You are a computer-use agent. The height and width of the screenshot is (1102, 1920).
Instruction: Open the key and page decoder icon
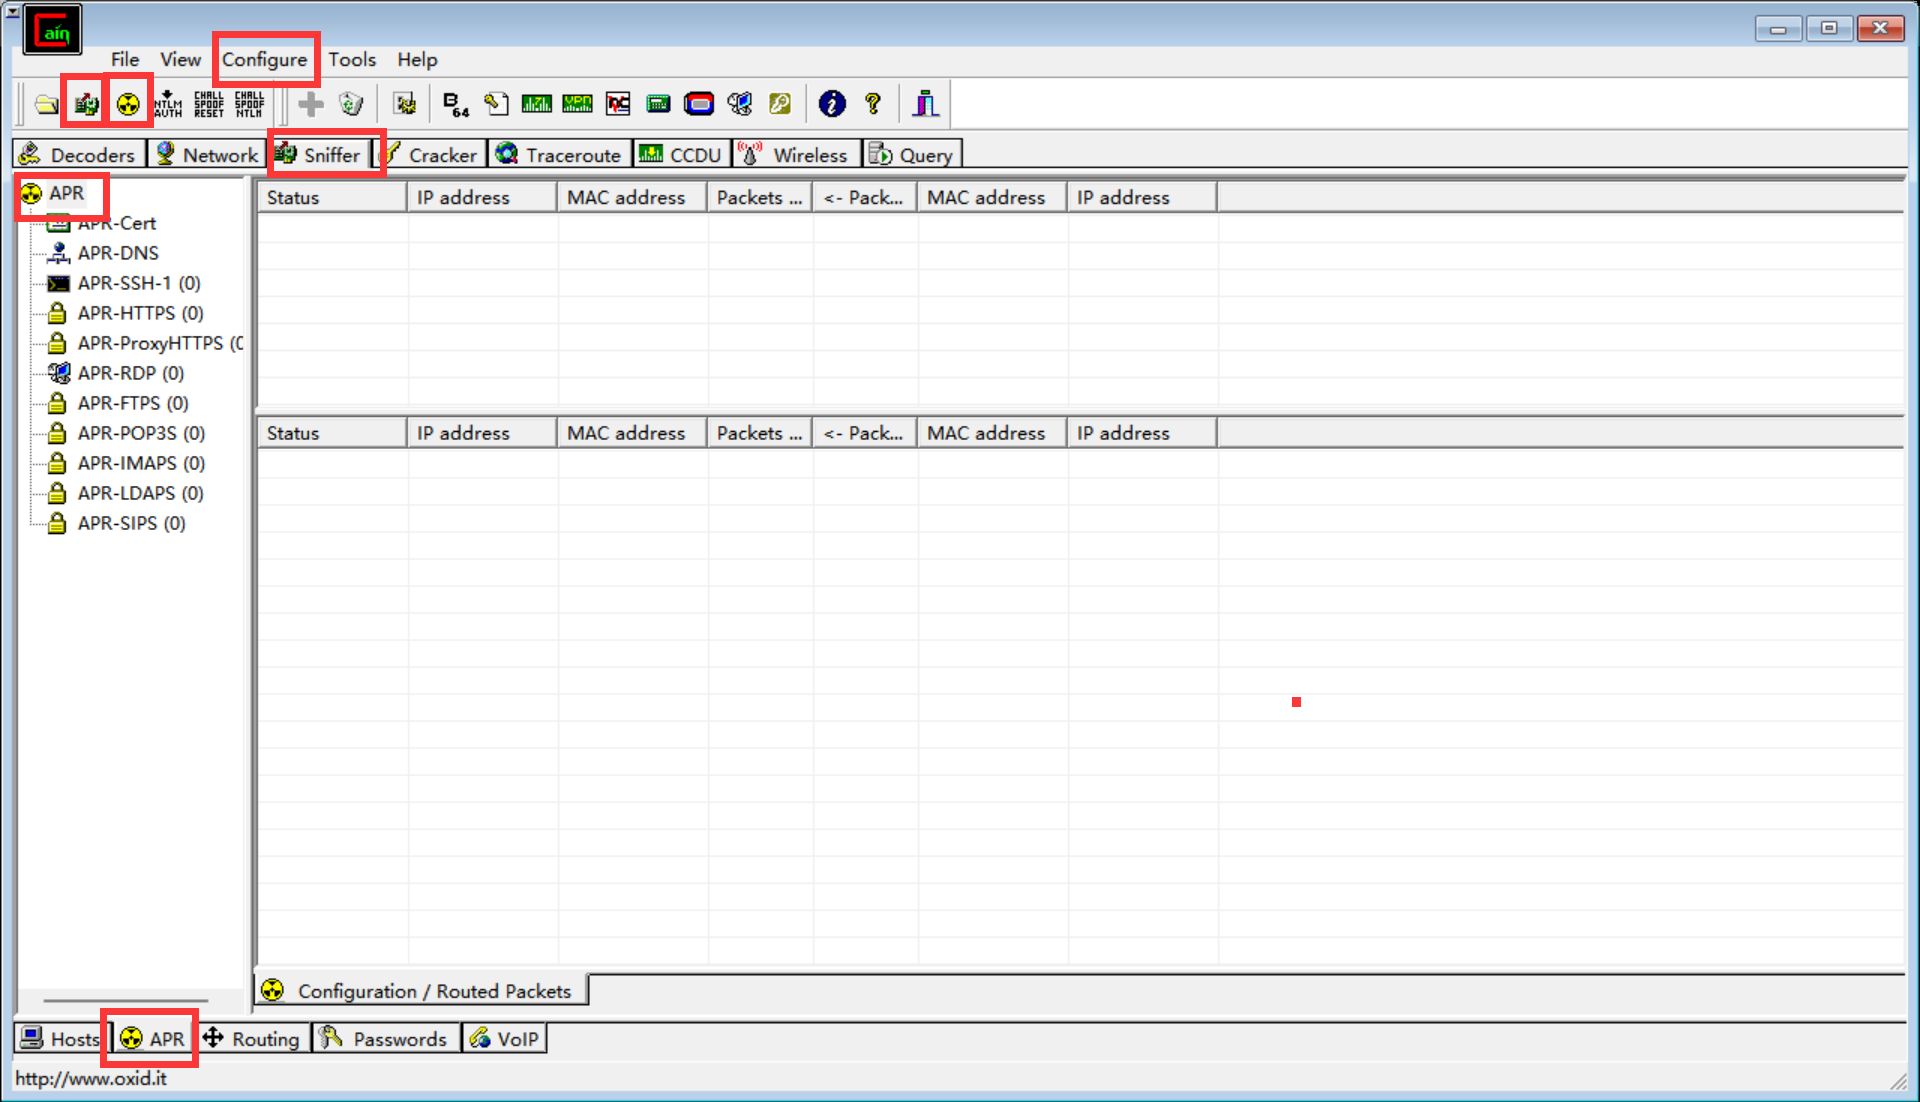(x=496, y=103)
